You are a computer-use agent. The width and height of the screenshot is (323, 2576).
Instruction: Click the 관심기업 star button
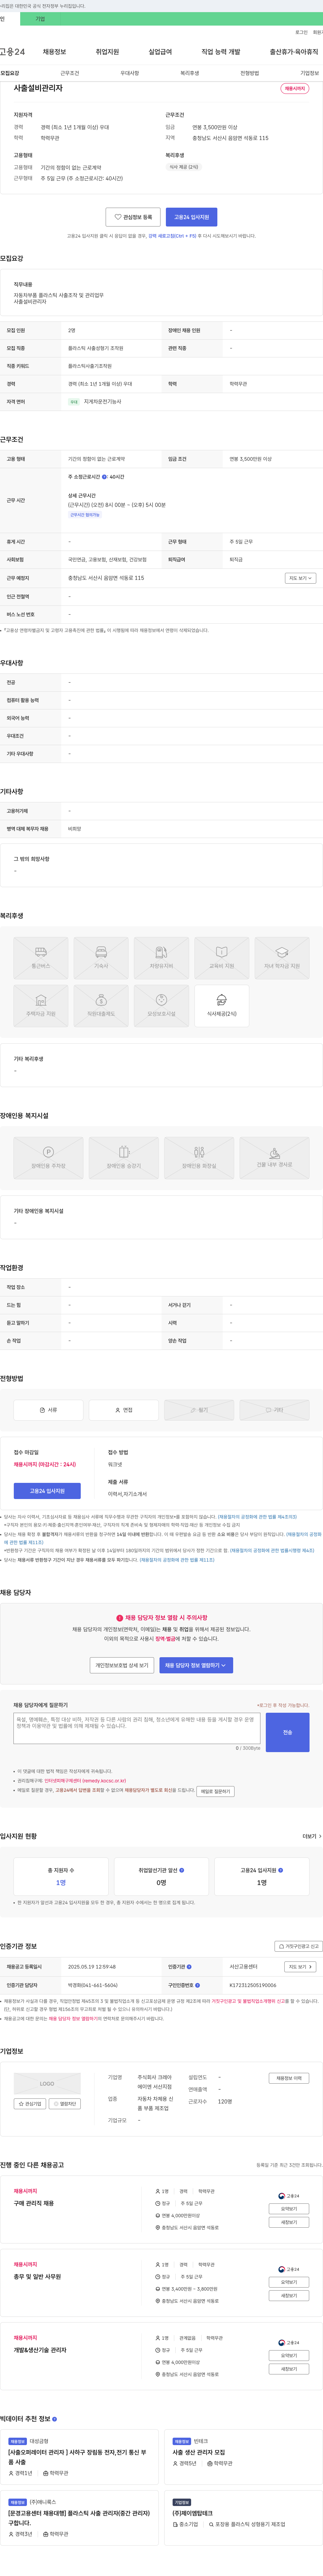tap(30, 2104)
